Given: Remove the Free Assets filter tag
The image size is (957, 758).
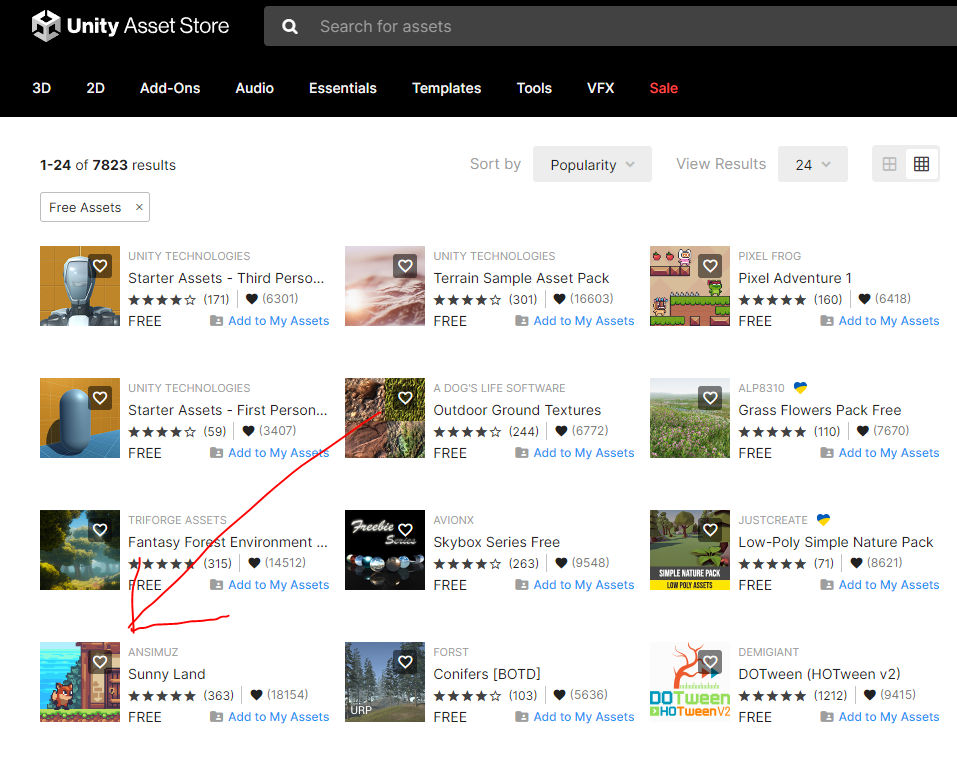Looking at the screenshot, I should click(139, 207).
